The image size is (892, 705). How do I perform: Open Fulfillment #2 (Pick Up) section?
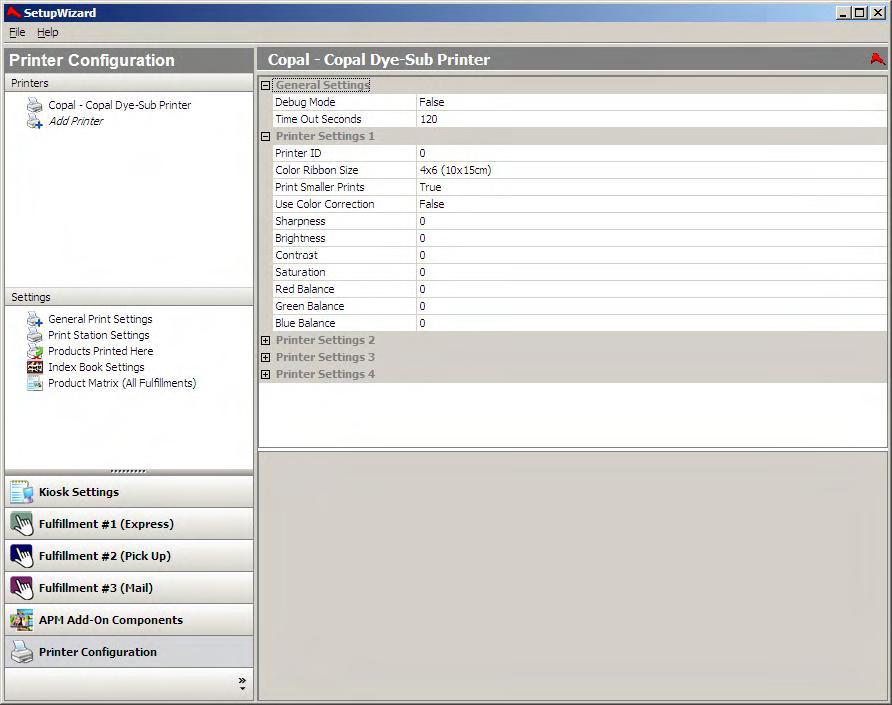pos(129,556)
